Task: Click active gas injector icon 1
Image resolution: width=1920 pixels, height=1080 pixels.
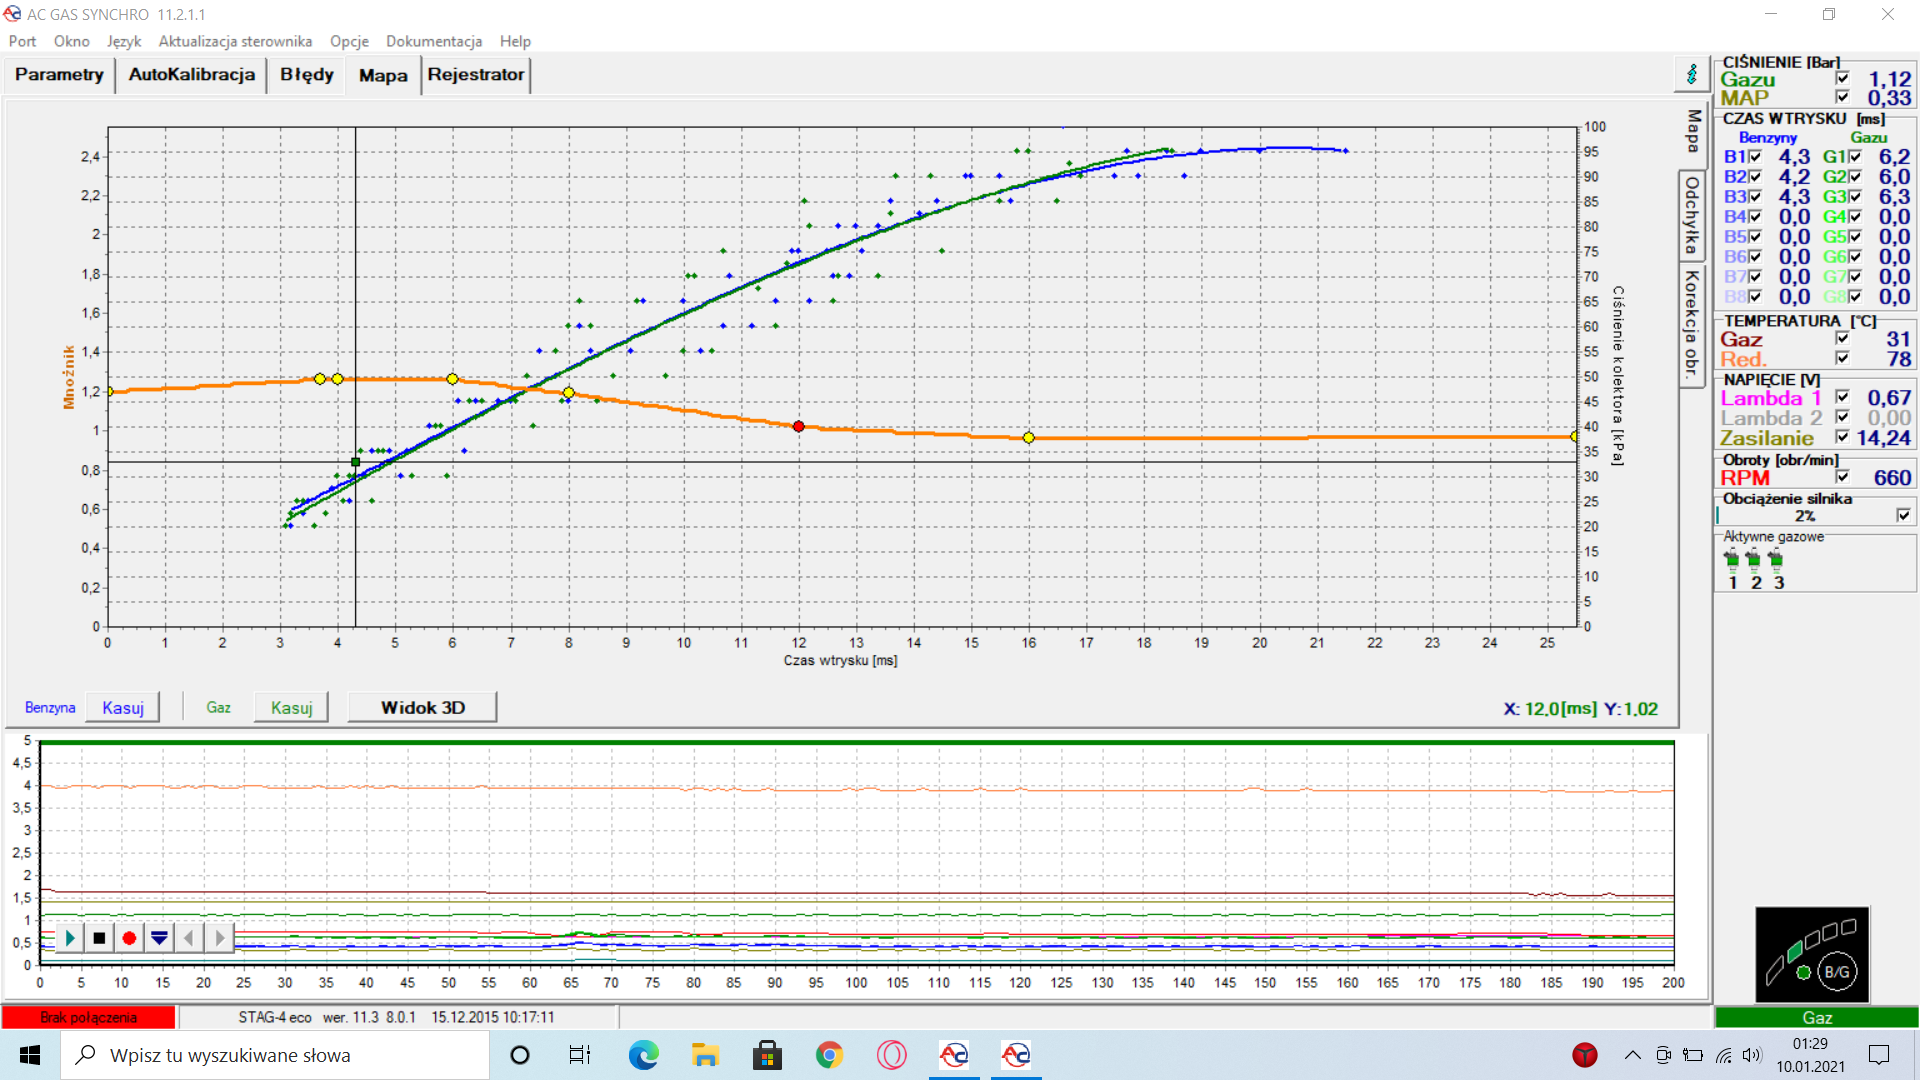Action: click(1732, 559)
